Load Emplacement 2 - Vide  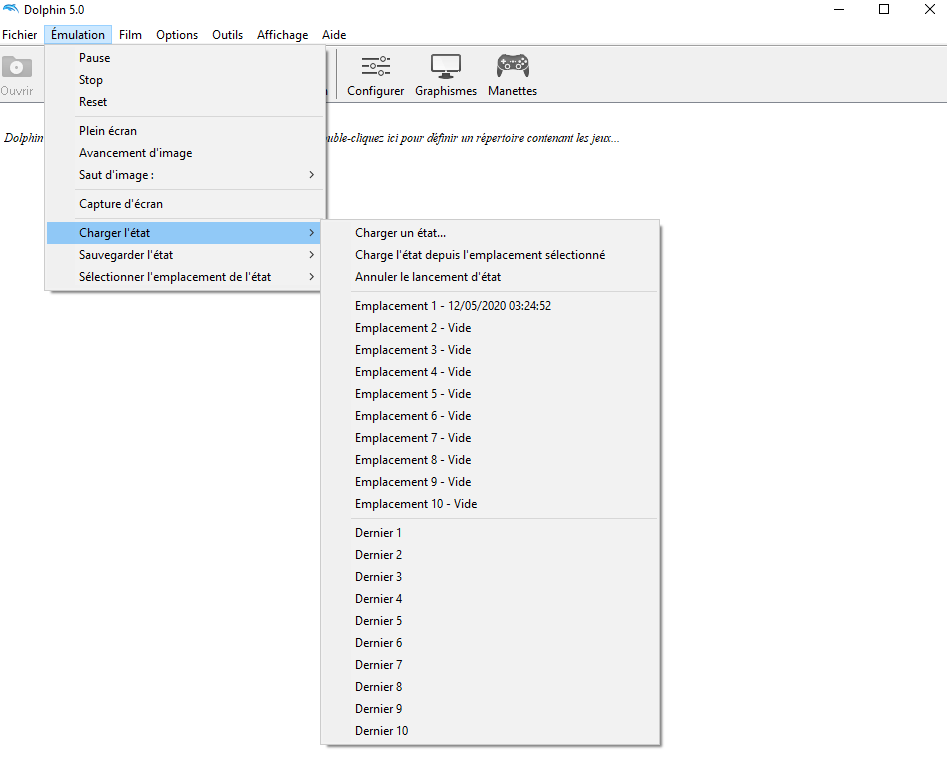point(490,328)
